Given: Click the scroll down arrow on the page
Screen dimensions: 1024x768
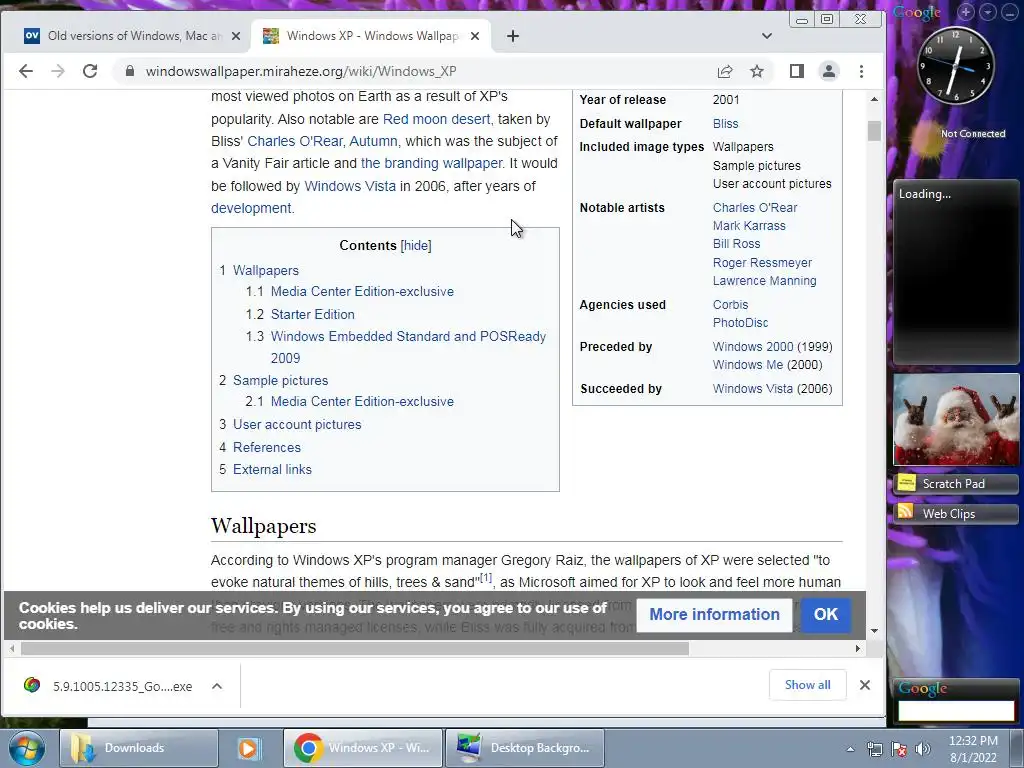Looking at the screenshot, I should [874, 631].
